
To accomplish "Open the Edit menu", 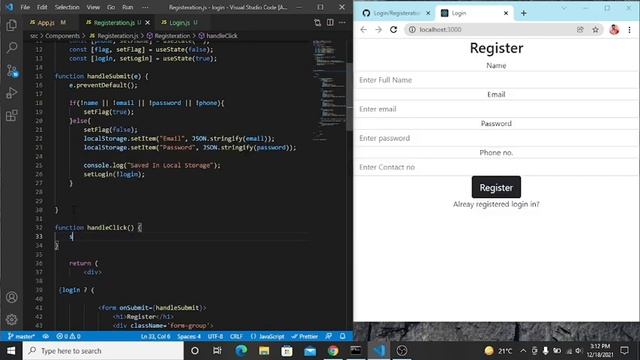I will click(x=42, y=7).
